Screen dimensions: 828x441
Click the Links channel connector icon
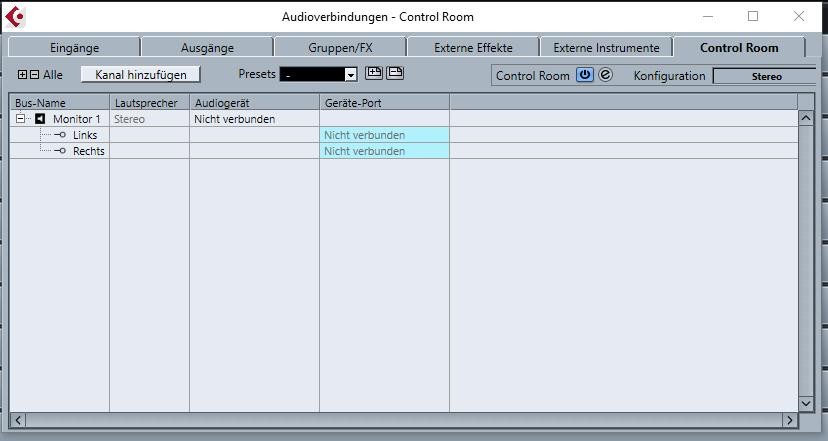pos(60,135)
